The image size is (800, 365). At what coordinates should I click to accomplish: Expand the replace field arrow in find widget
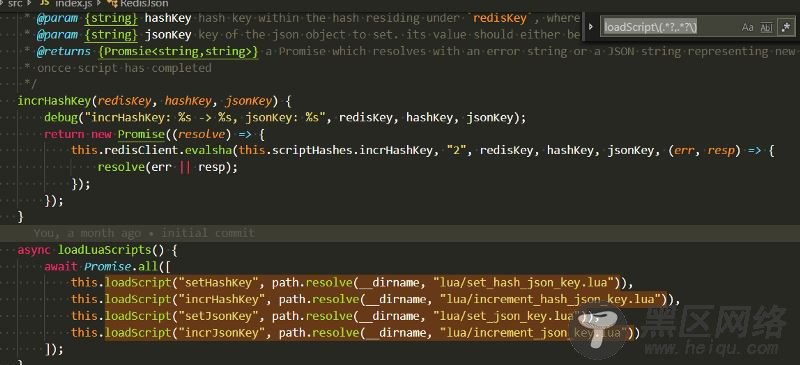591,27
